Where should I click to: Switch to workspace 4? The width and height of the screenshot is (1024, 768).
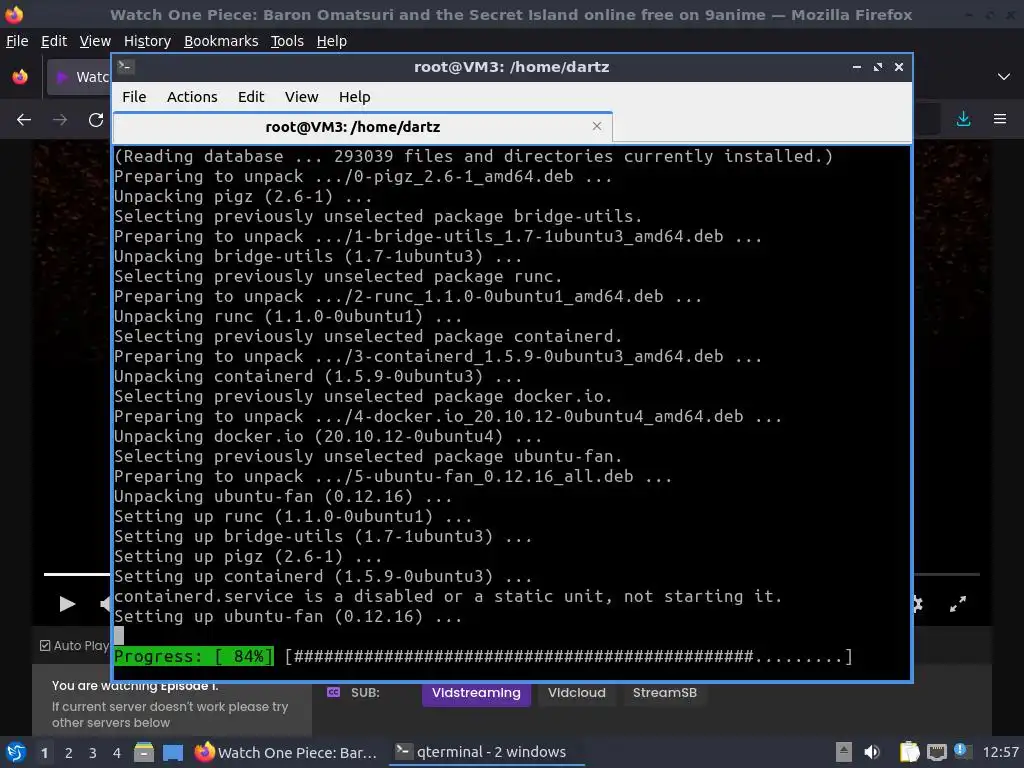coord(117,752)
